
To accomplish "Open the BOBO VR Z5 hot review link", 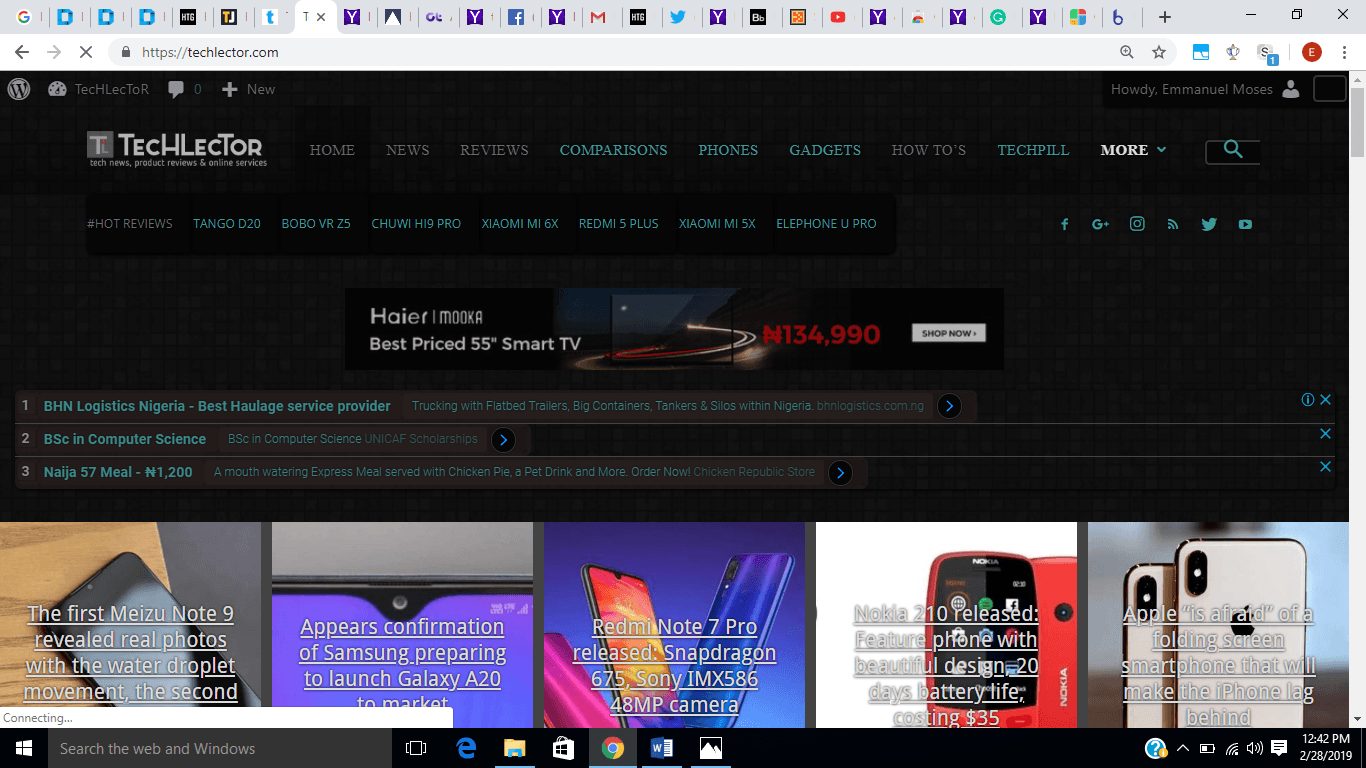I will pyautogui.click(x=316, y=224).
